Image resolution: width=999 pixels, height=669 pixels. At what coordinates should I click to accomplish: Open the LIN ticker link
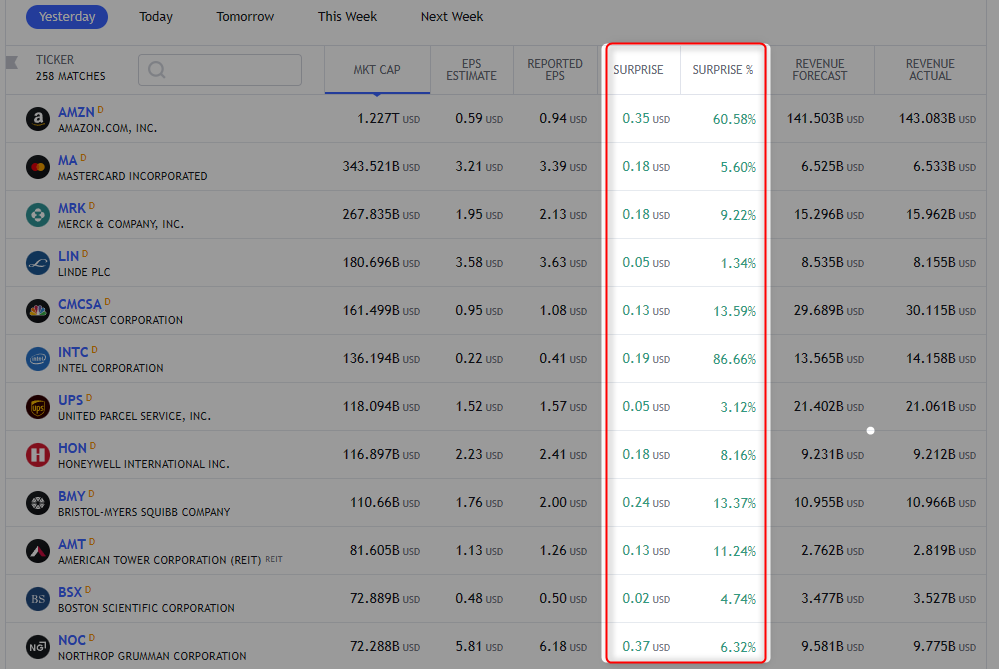68,256
